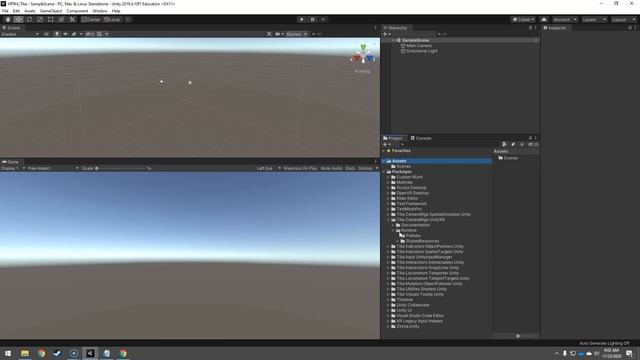Viewport: 640px width, 360px height.
Task: Switch to the Scene tab
Action: [11, 28]
